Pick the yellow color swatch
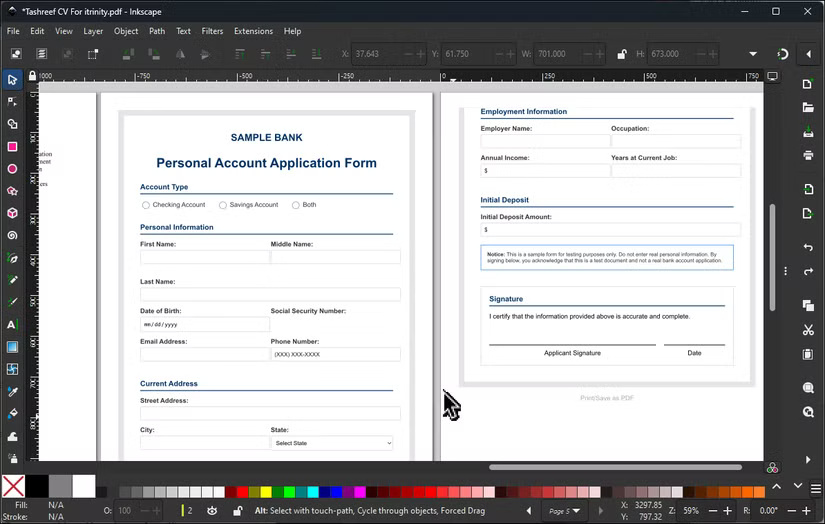This screenshot has width=825, height=524. click(x=265, y=492)
